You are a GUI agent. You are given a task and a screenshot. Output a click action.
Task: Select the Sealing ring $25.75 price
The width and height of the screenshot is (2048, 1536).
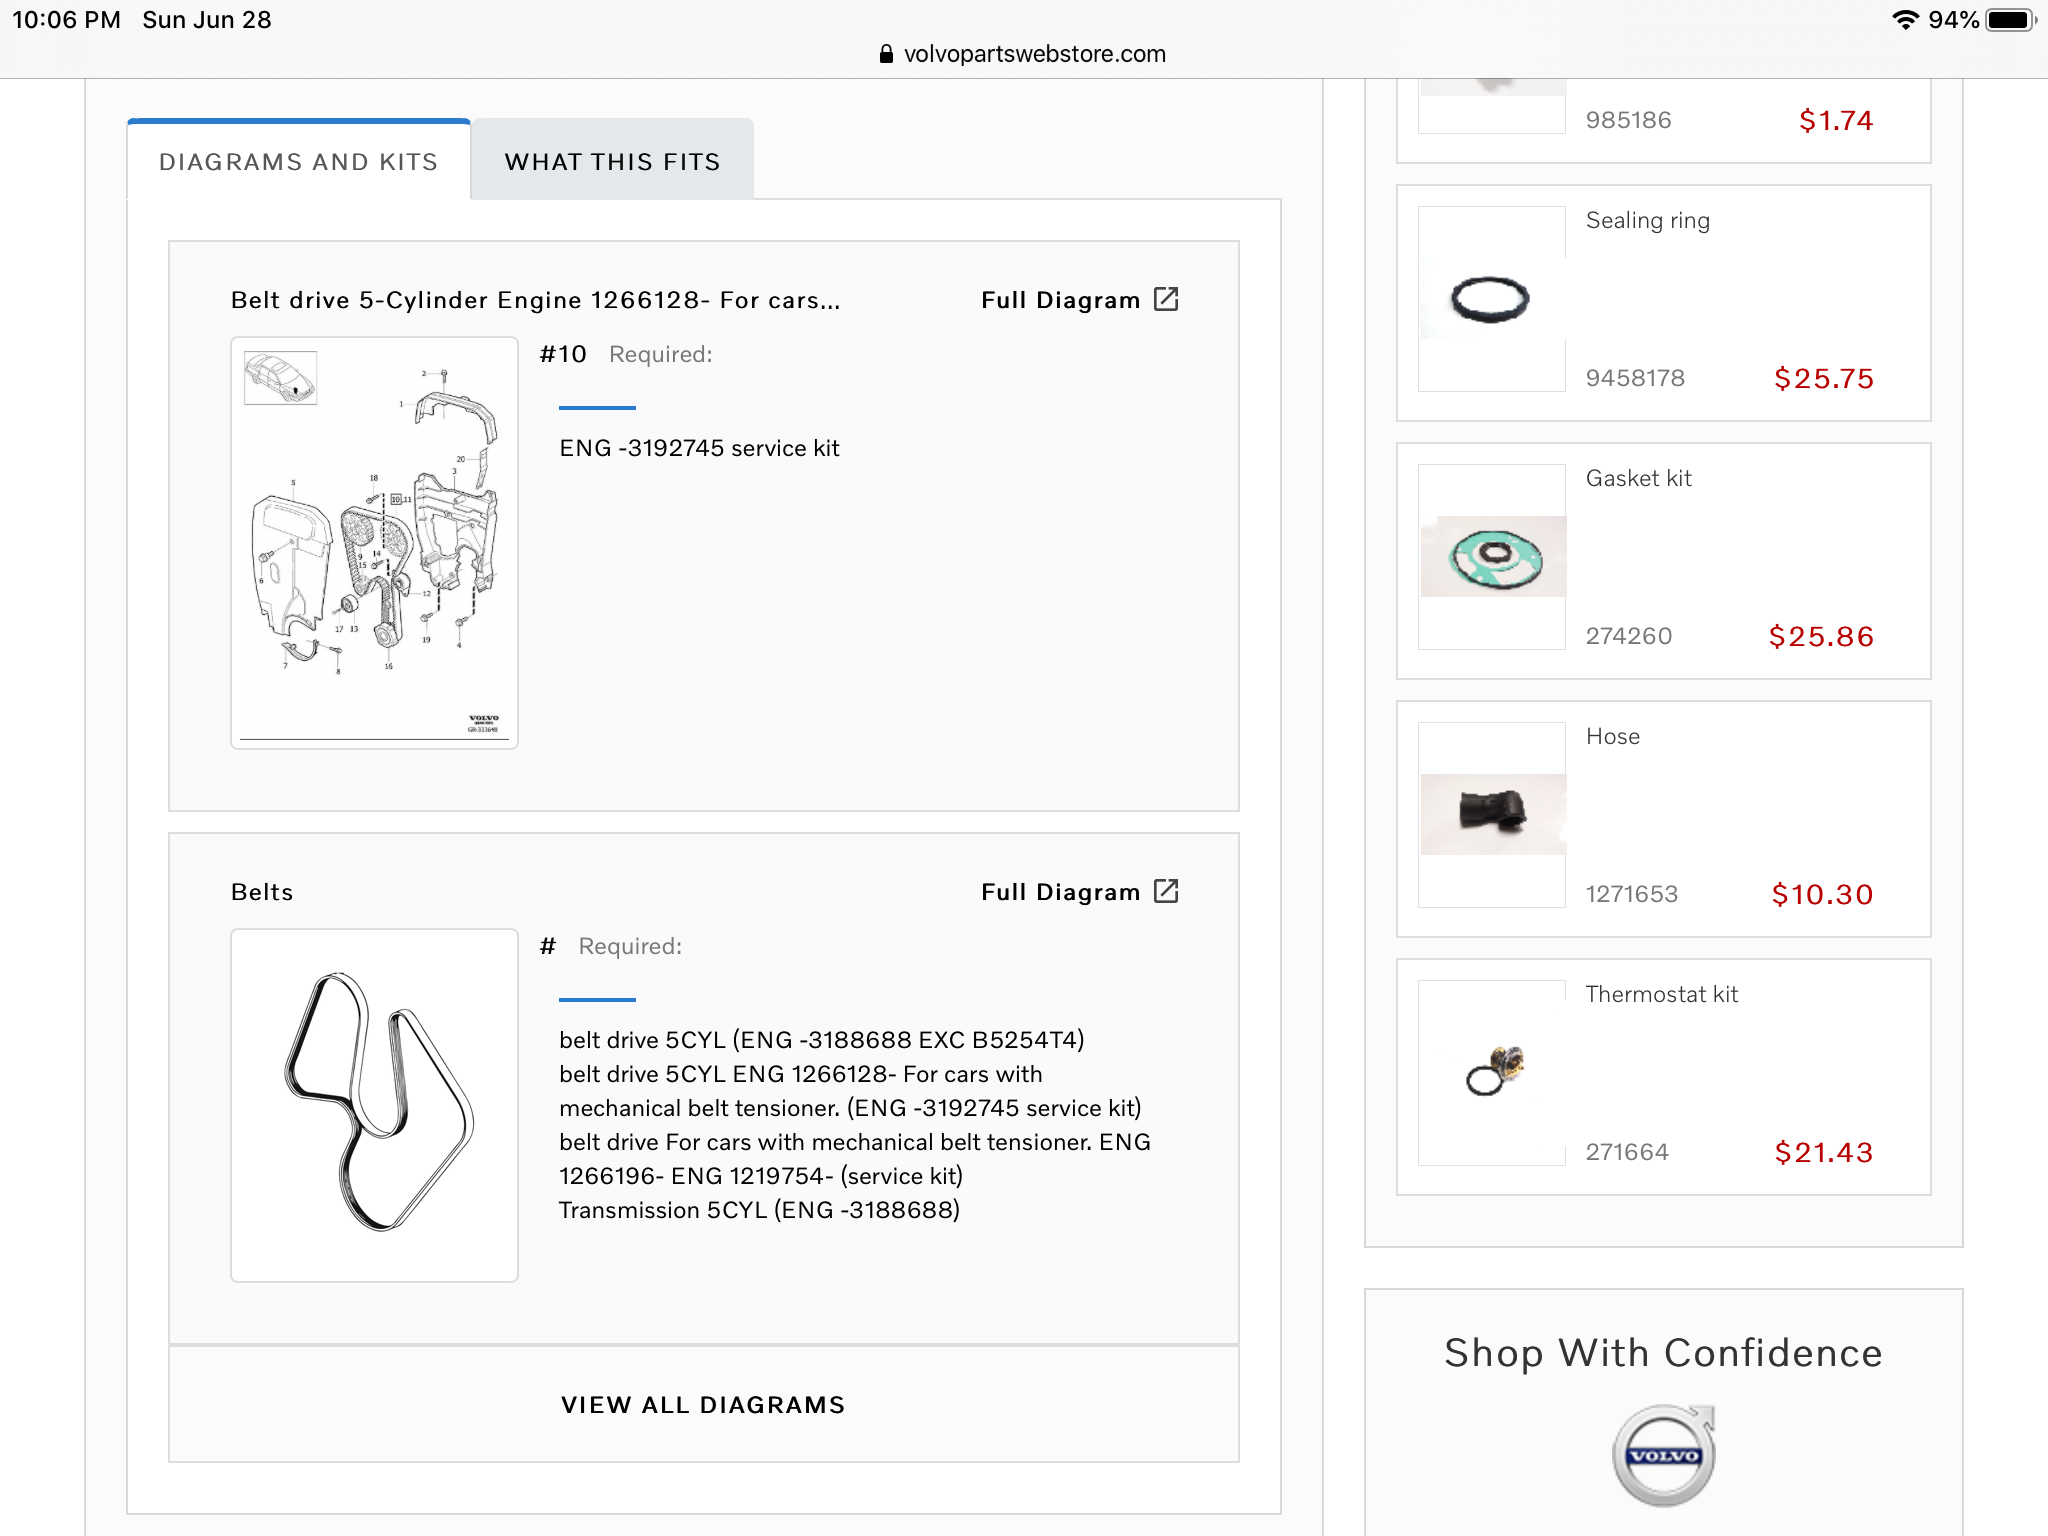coord(1823,378)
